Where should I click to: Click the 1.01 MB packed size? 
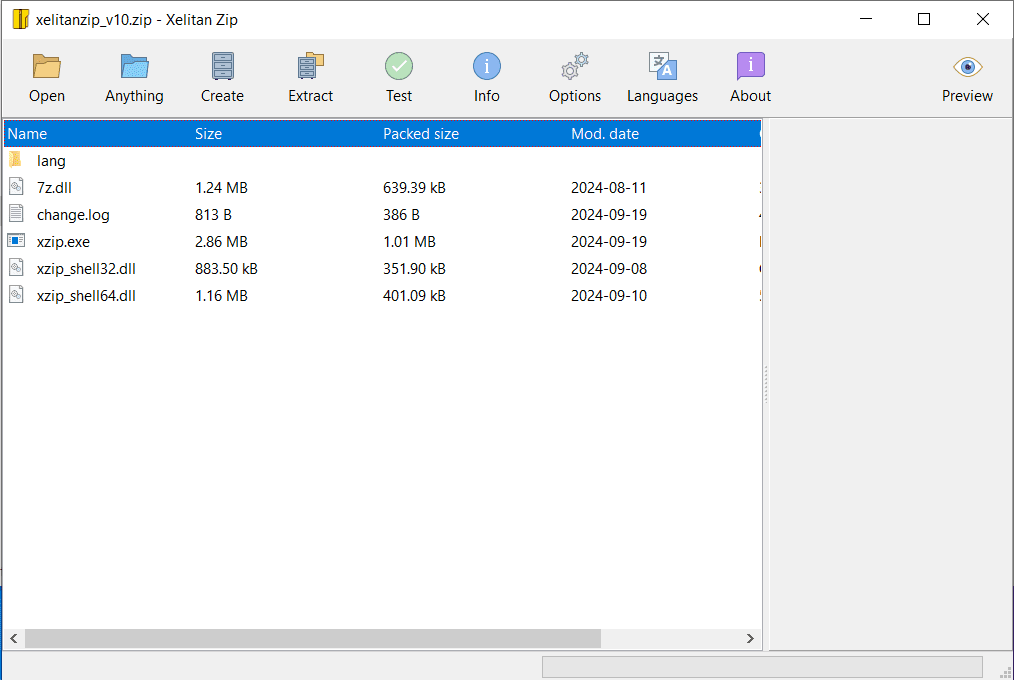pyautogui.click(x=409, y=242)
